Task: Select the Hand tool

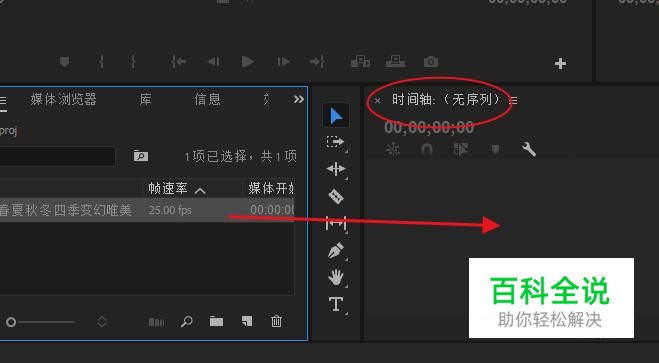Action: tap(336, 278)
